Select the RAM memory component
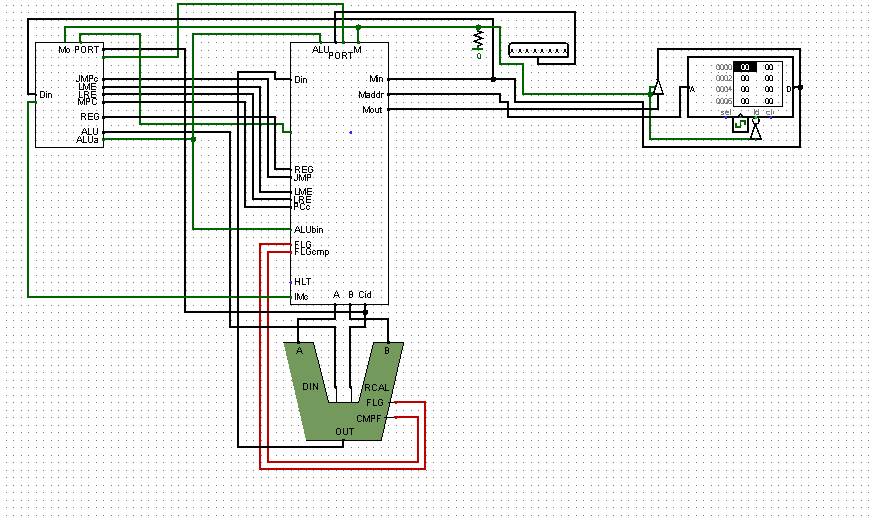Viewport: 873px width, 520px height. [x=740, y=88]
